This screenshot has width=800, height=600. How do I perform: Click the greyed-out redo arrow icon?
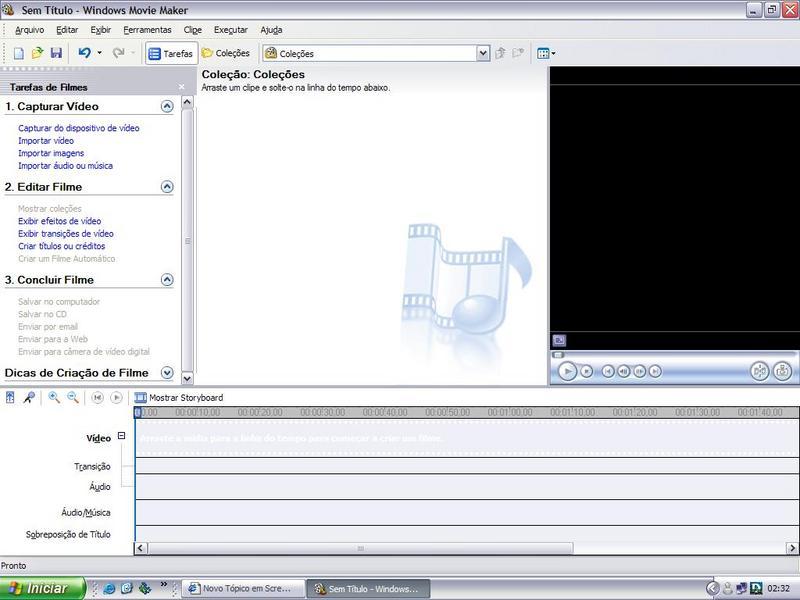pyautogui.click(x=118, y=53)
